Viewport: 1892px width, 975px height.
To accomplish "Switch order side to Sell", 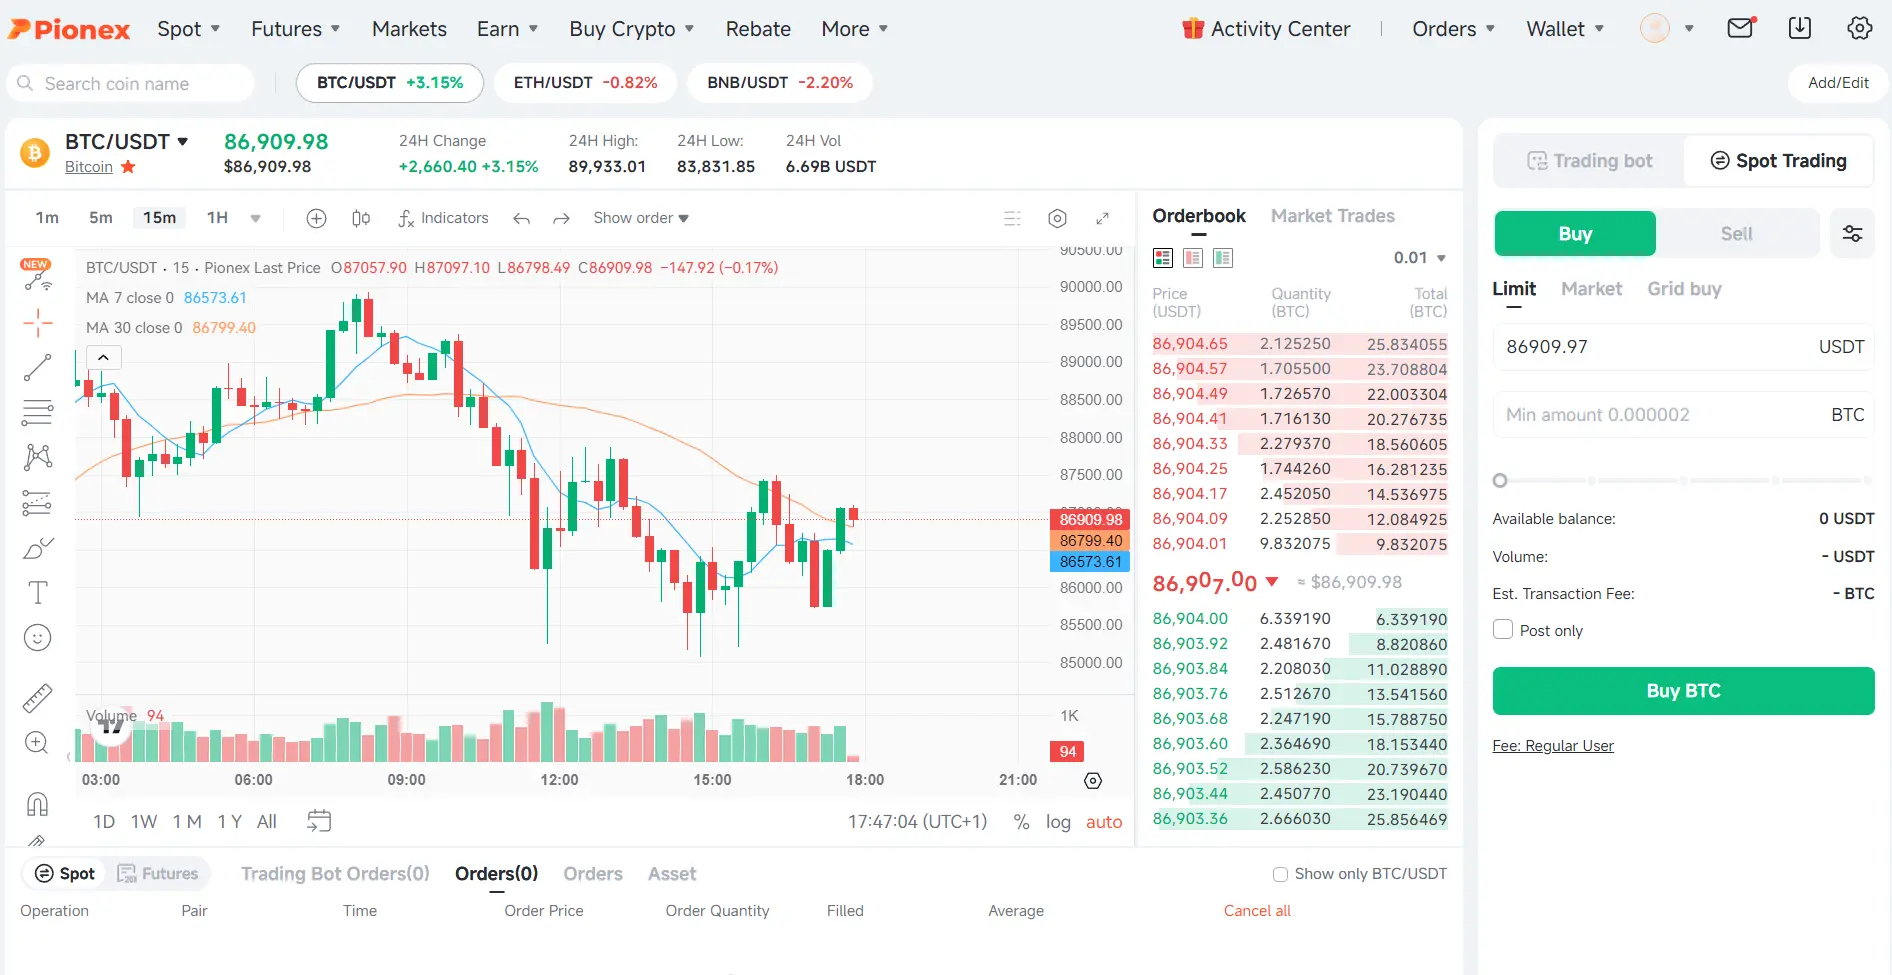I will [x=1736, y=234].
